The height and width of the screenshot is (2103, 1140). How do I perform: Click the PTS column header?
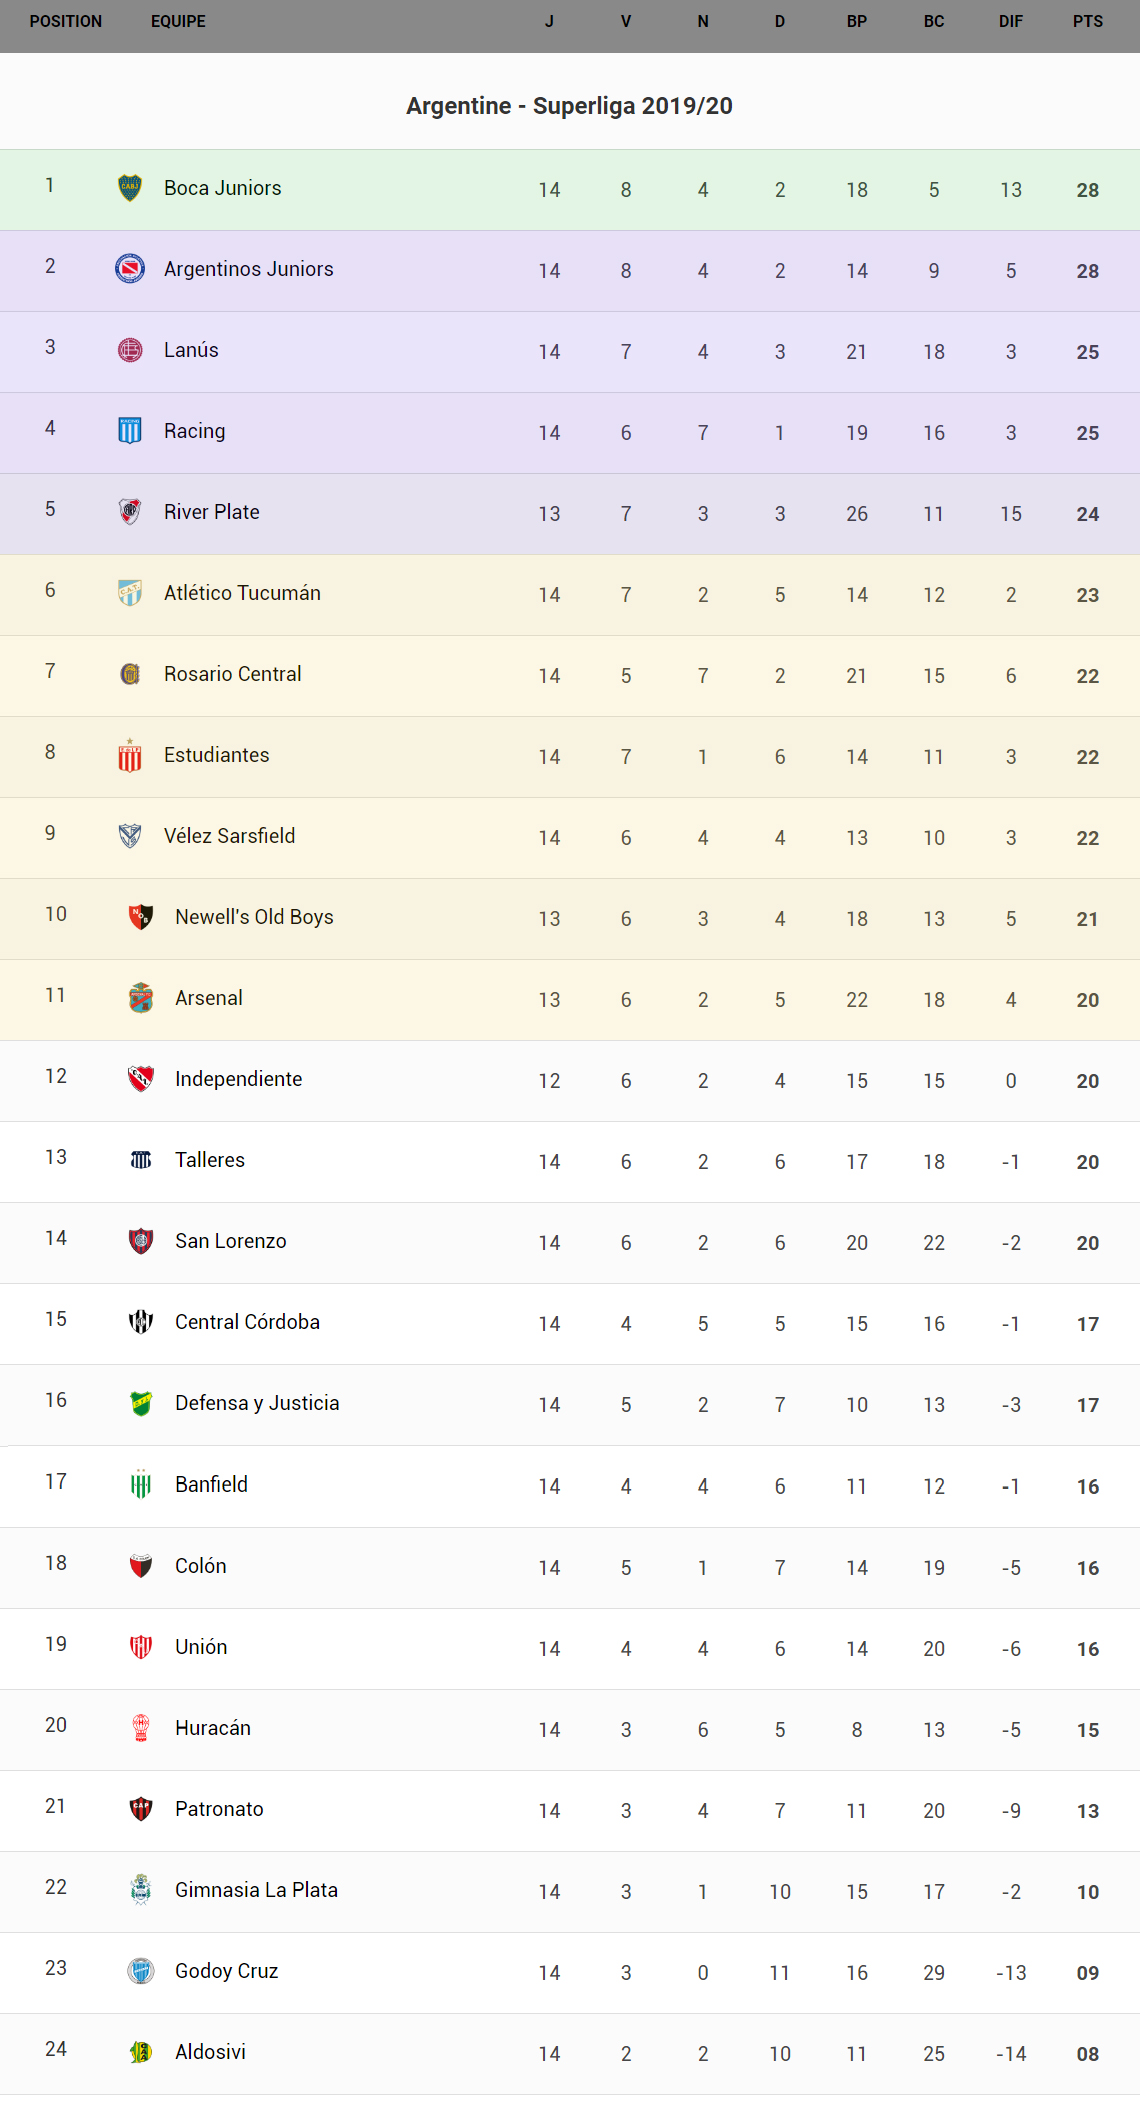(x=1088, y=22)
